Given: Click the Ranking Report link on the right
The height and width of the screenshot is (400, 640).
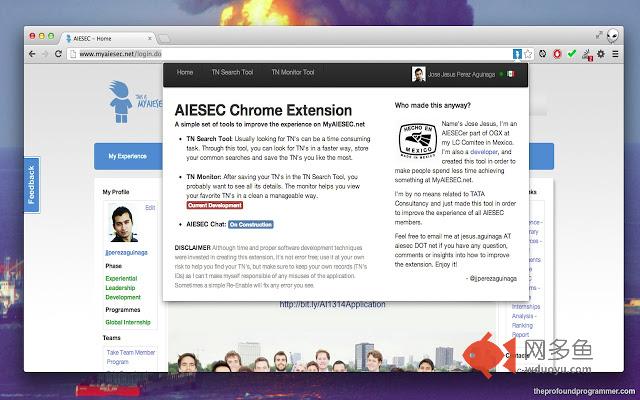Looking at the screenshot, I should click(x=522, y=330).
